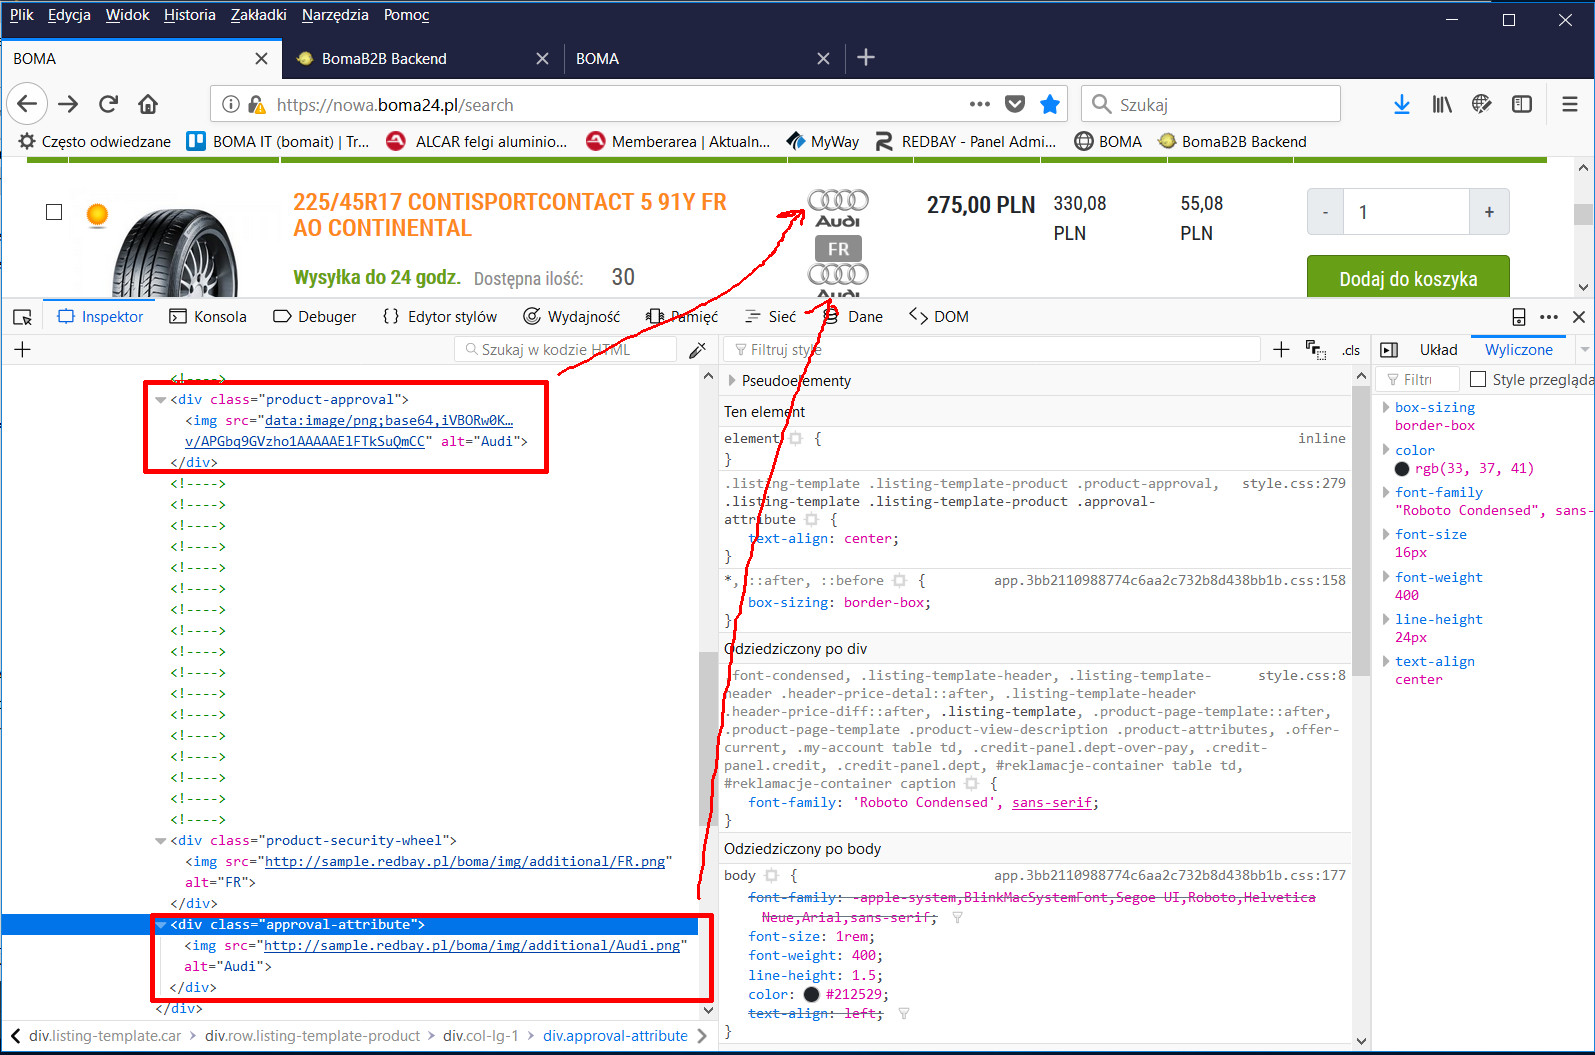Tick the product selection checkbox beside tire
This screenshot has width=1595, height=1055.
[54, 212]
